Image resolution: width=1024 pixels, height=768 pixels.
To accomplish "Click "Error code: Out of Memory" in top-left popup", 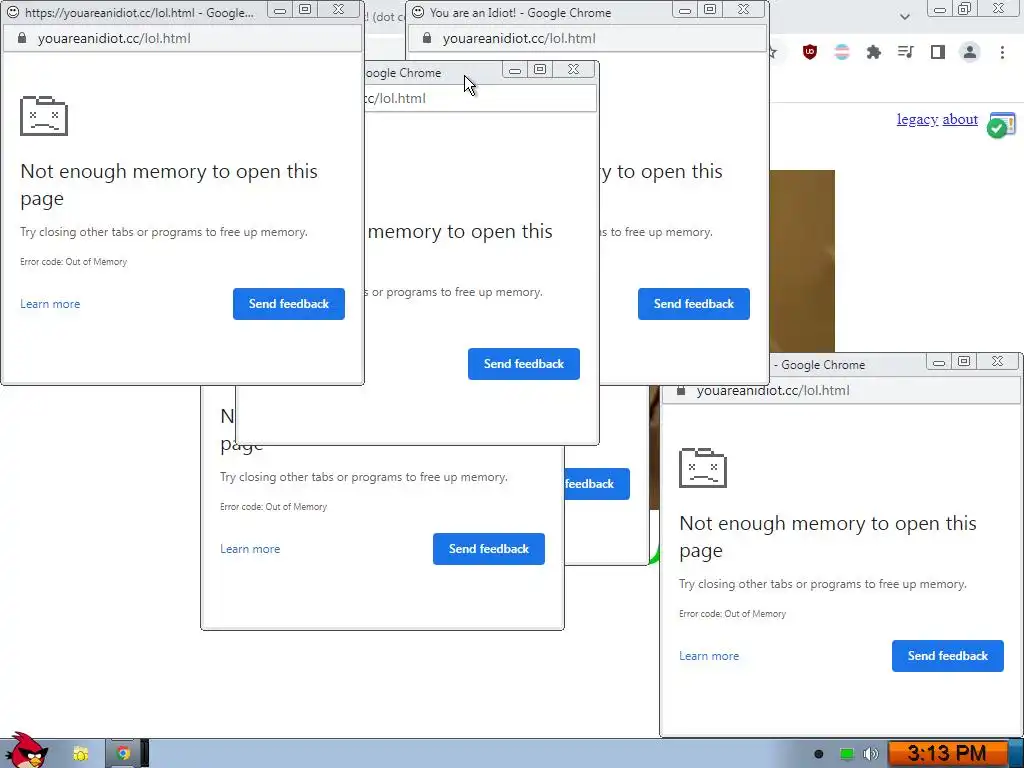I will (x=74, y=262).
